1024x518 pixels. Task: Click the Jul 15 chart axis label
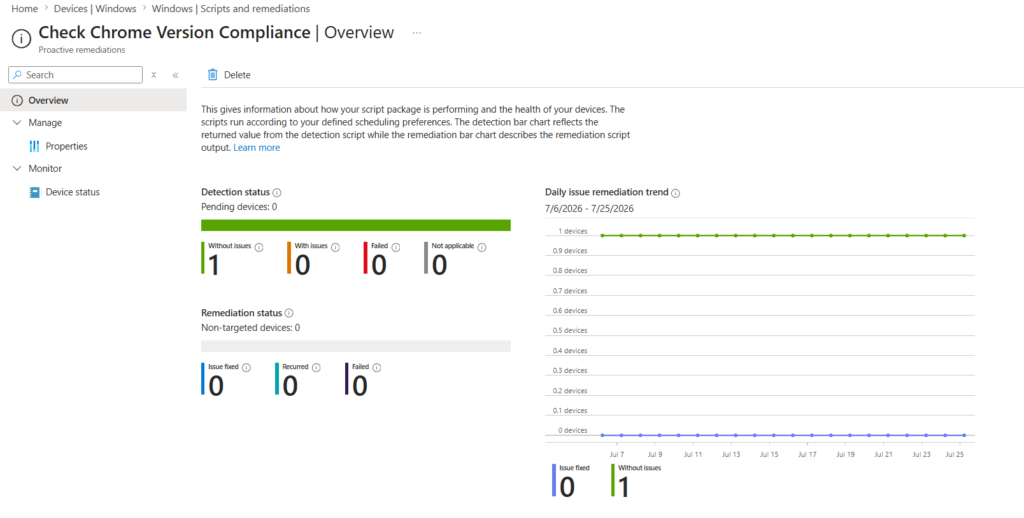pos(770,453)
